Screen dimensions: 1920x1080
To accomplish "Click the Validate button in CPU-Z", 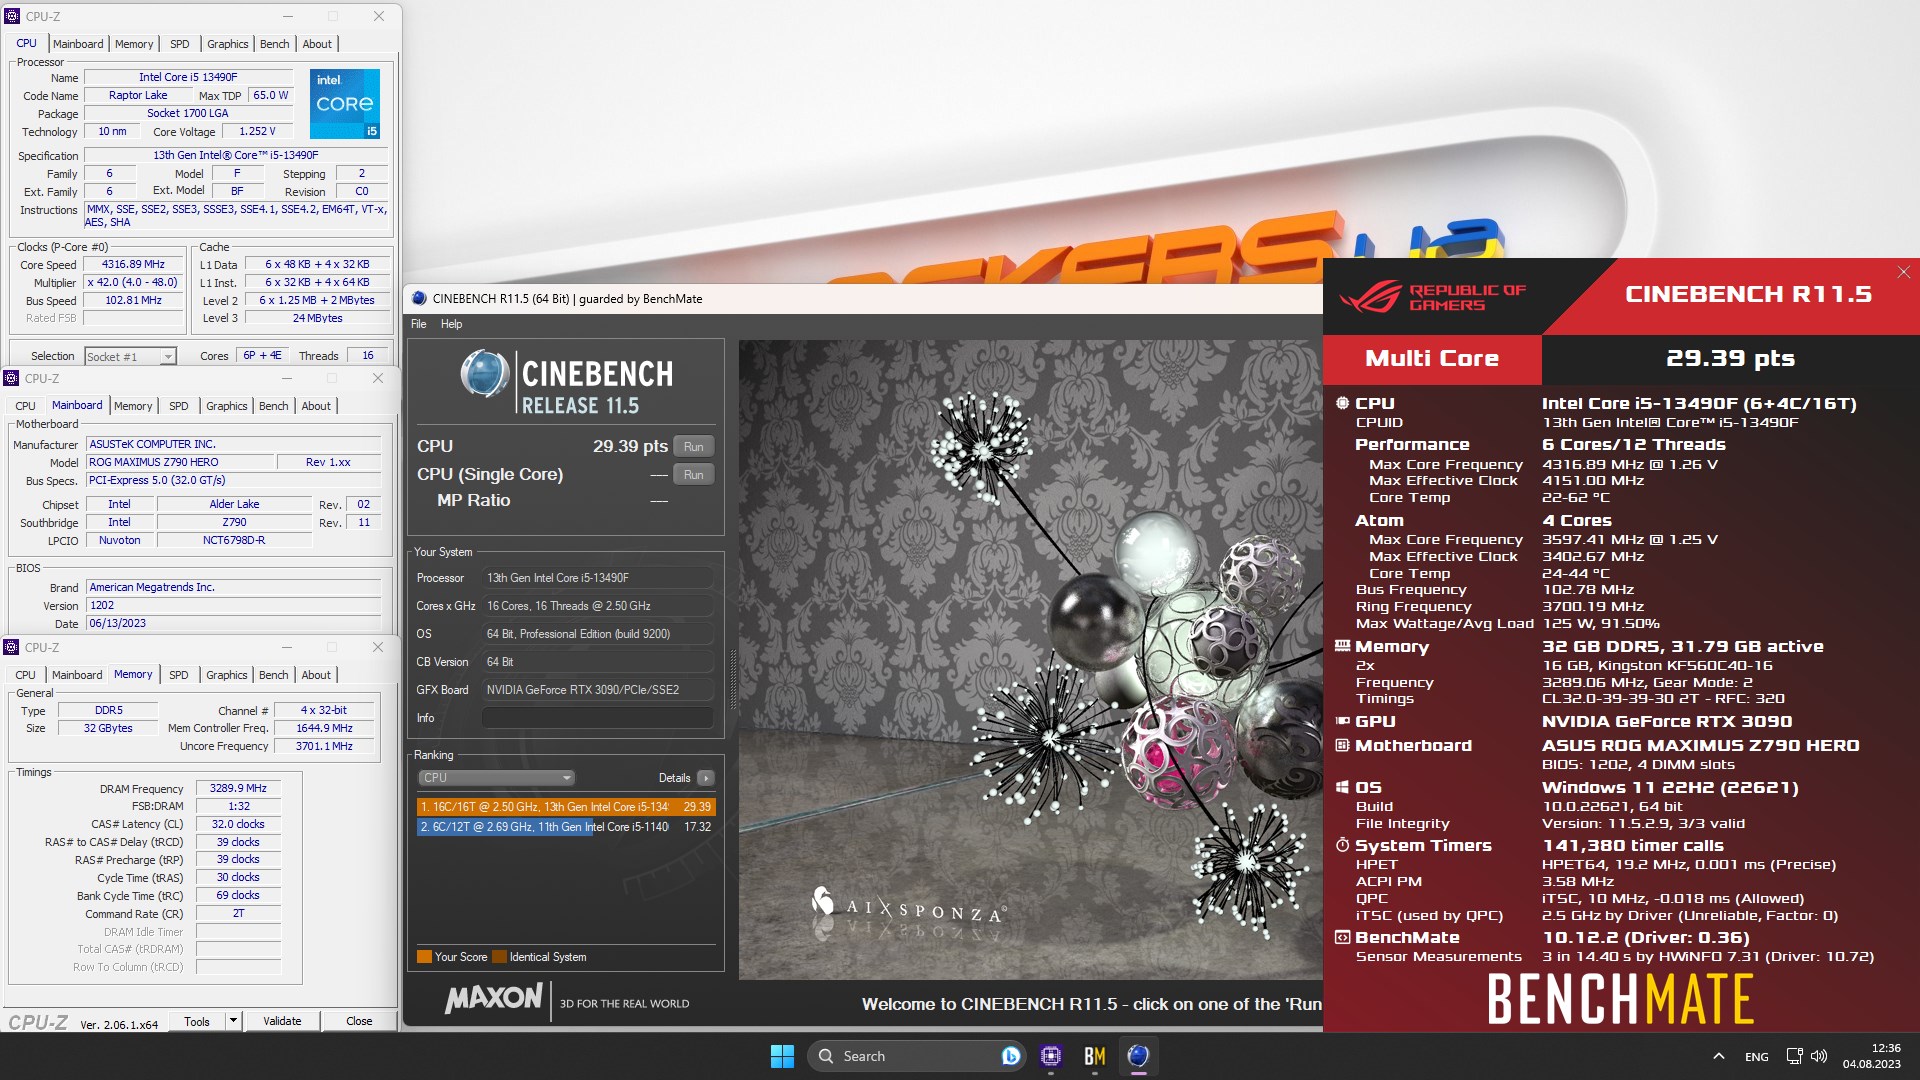I will coord(282,1021).
